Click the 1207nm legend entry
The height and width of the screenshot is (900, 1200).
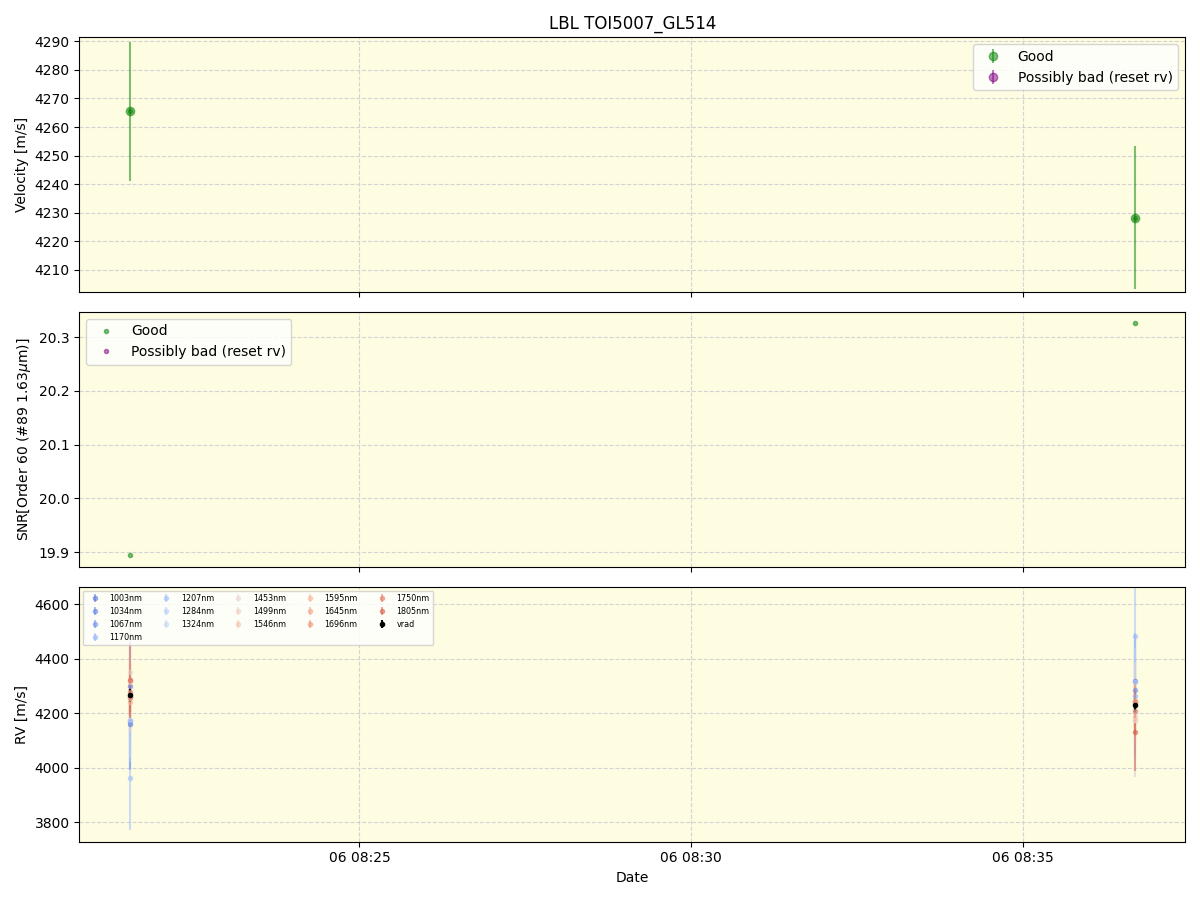pyautogui.click(x=188, y=598)
